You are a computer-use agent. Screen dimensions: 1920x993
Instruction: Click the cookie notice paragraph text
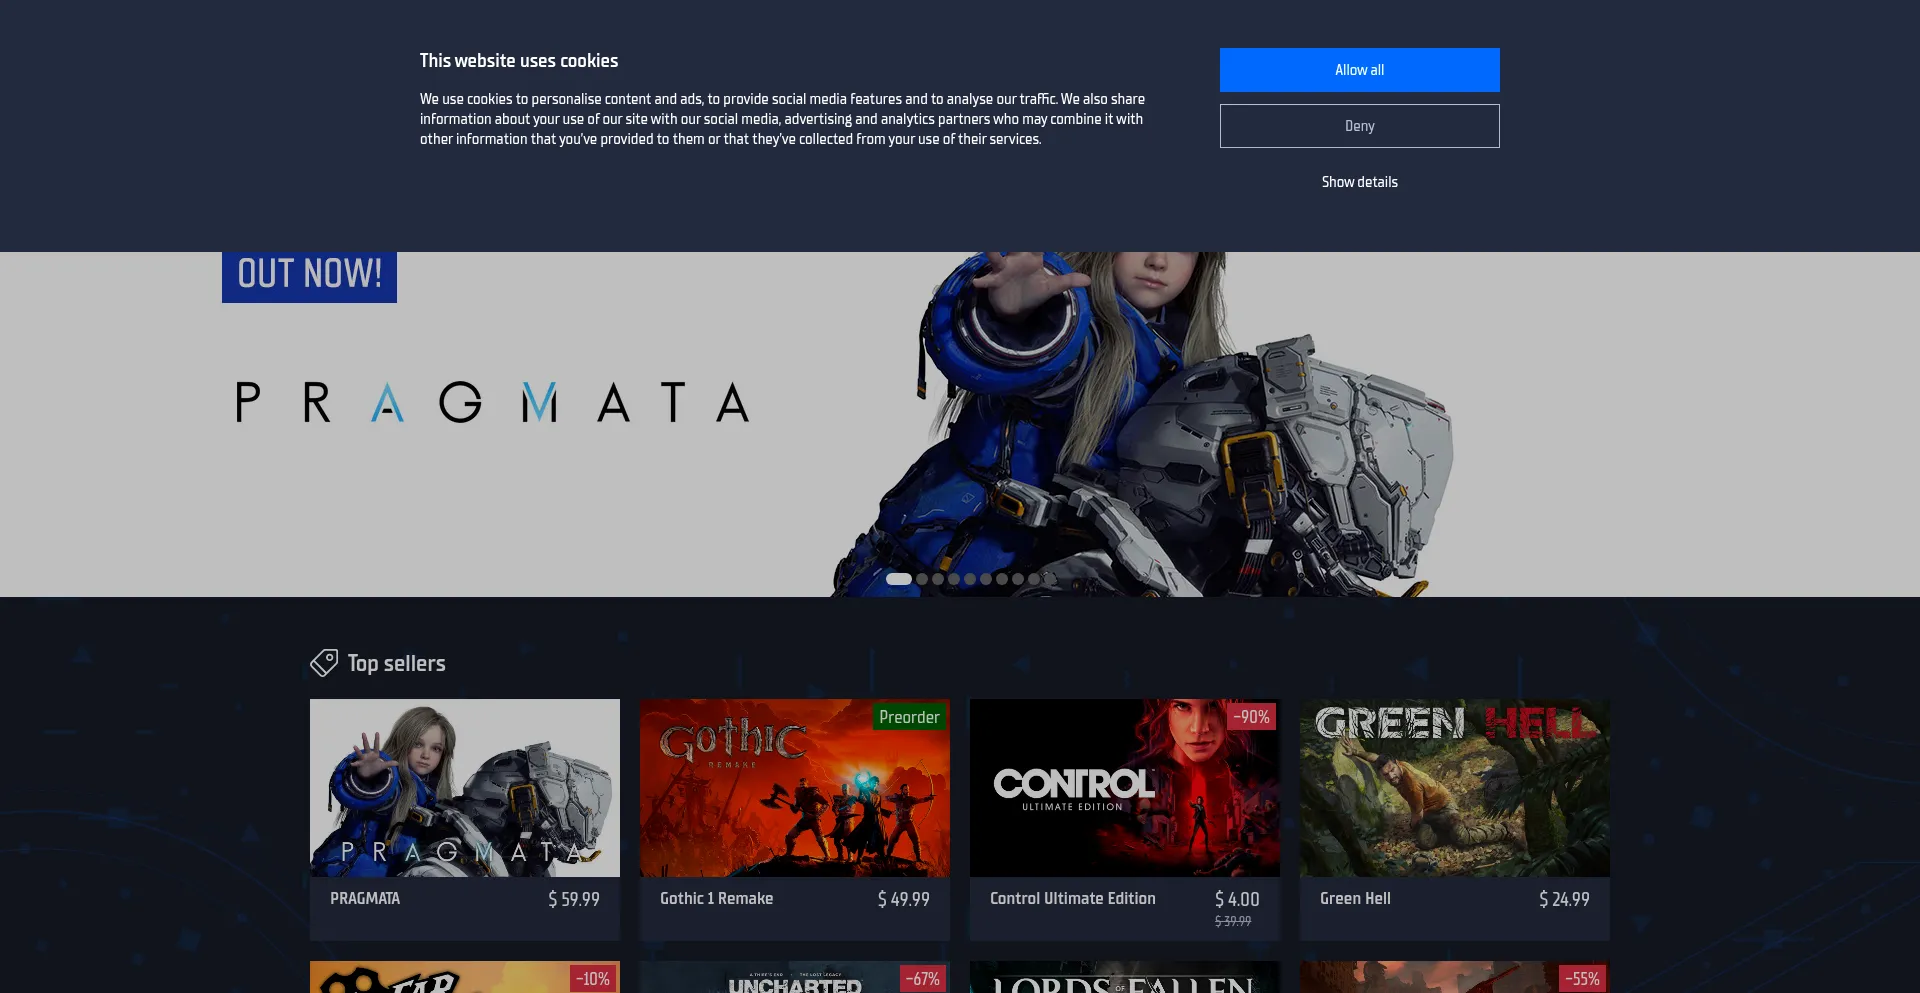pos(782,119)
